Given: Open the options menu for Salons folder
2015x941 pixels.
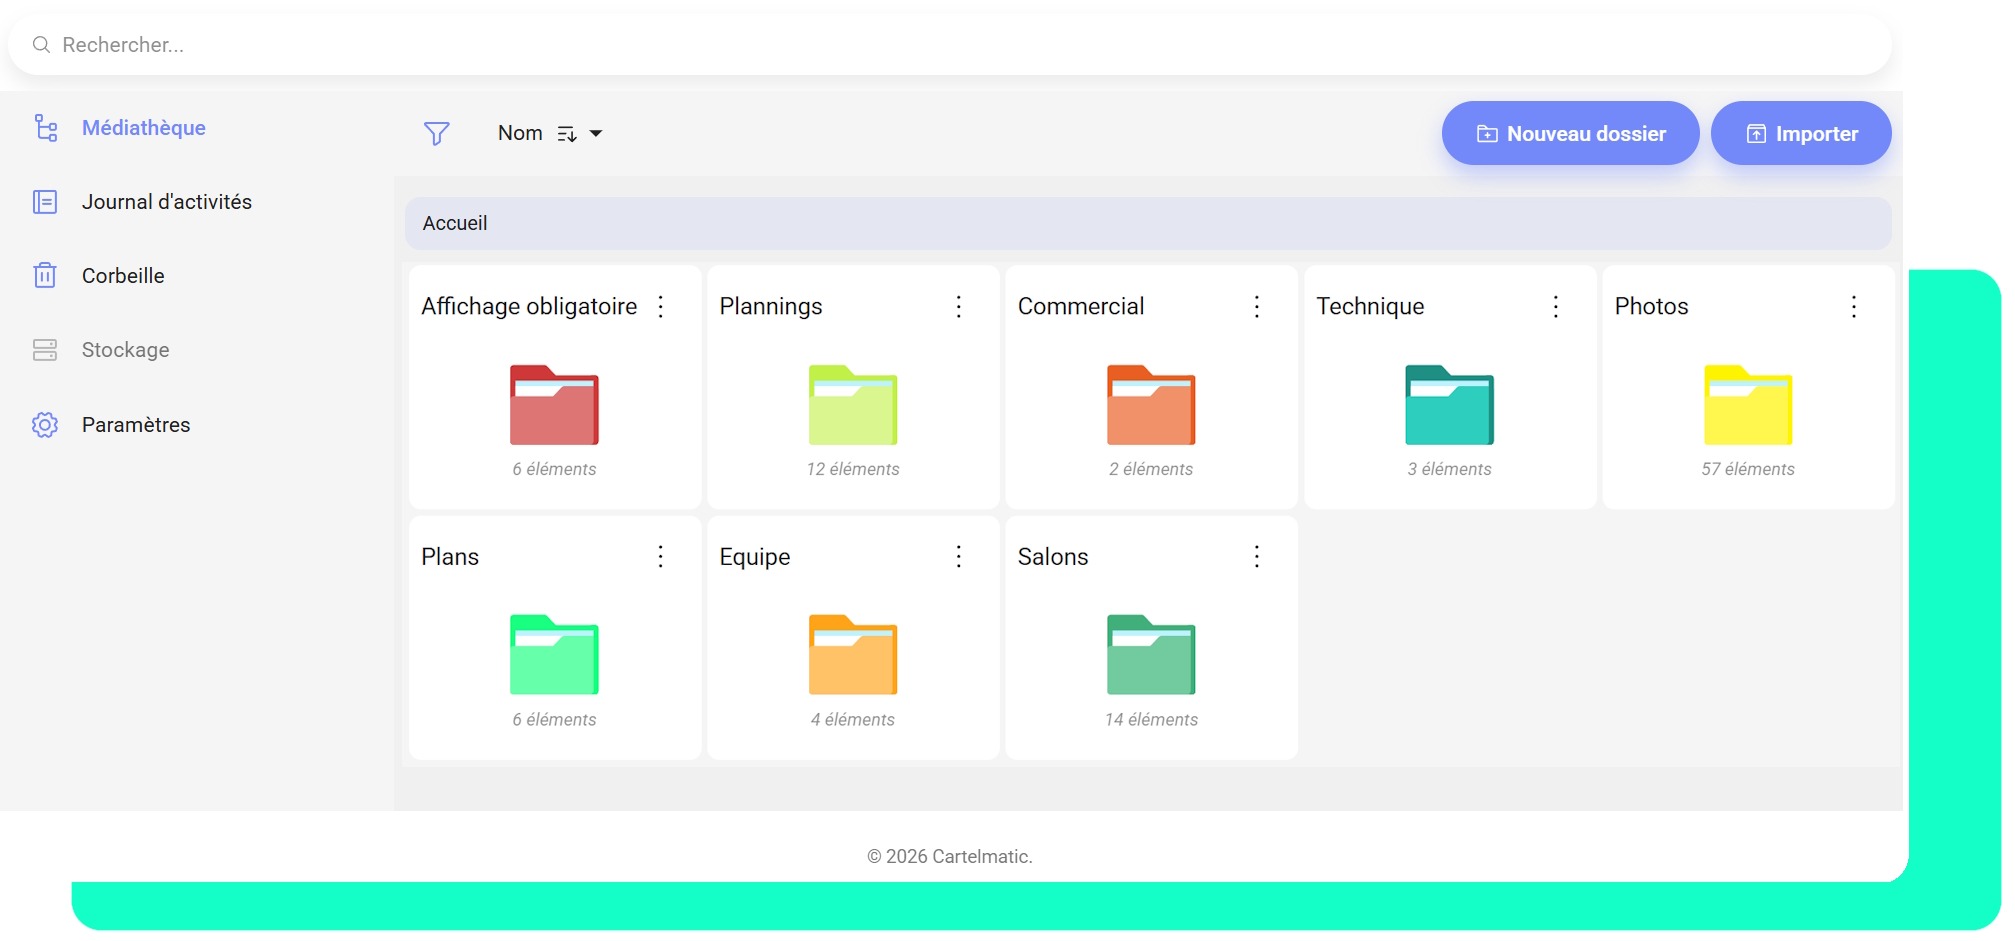Looking at the screenshot, I should 1256,556.
